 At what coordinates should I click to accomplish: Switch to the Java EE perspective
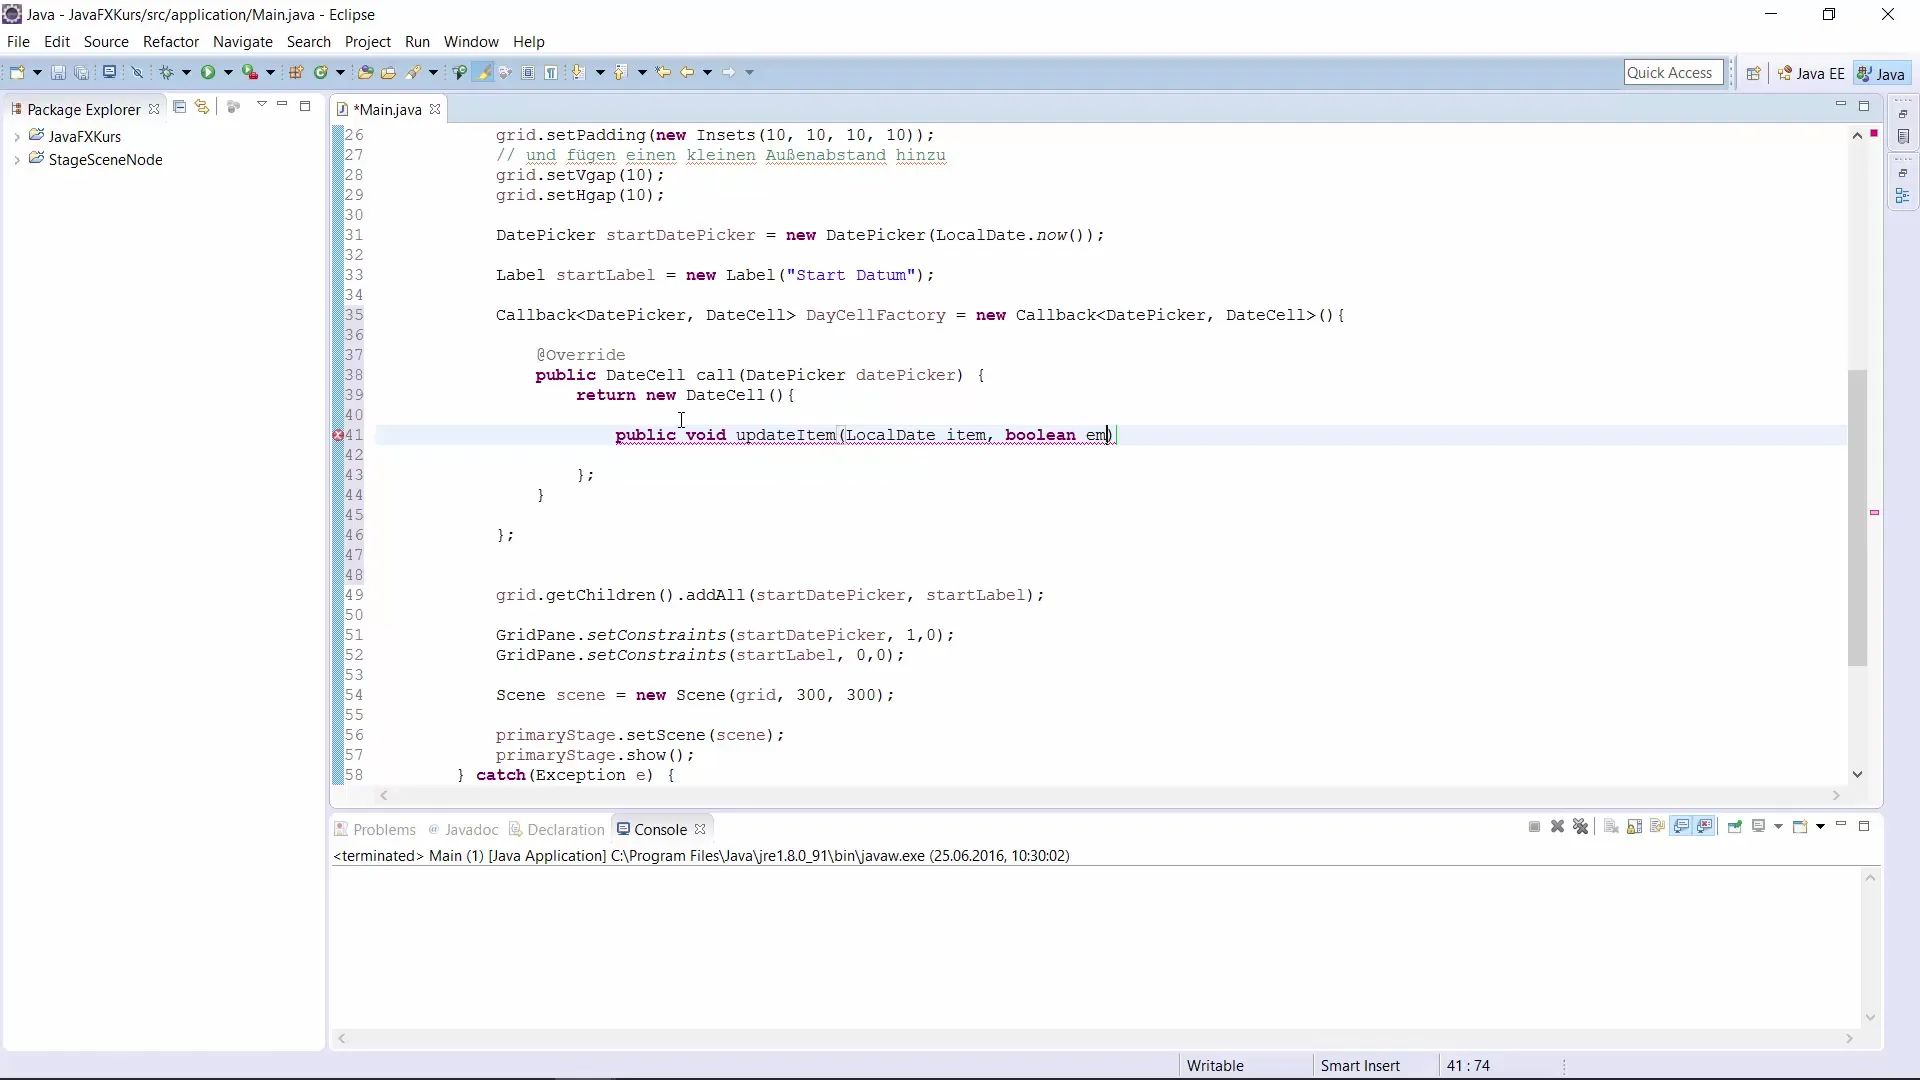click(x=1811, y=74)
